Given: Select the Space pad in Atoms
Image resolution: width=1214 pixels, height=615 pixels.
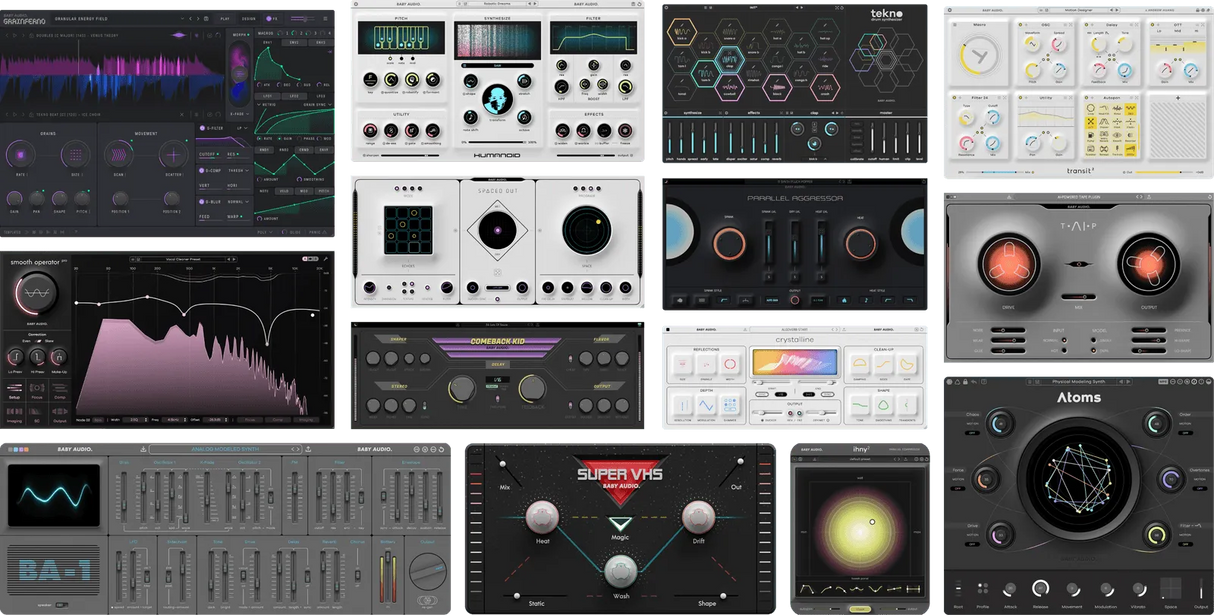Looking at the screenshot, I should [1170, 588].
